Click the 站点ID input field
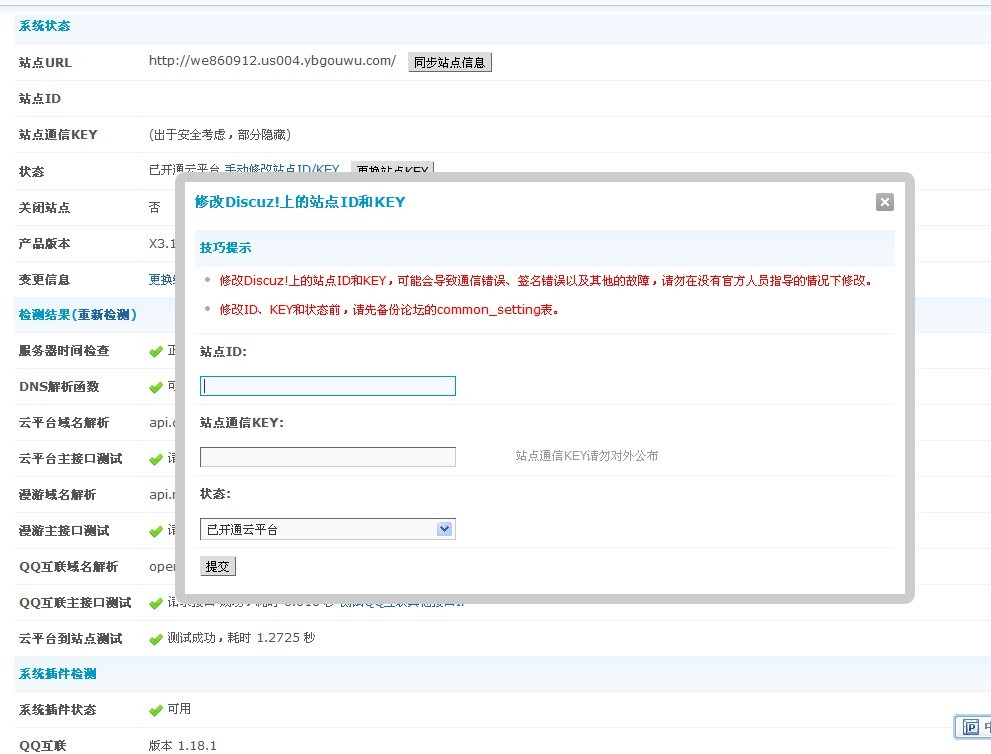Viewport: 991px width, 754px height. (x=327, y=386)
